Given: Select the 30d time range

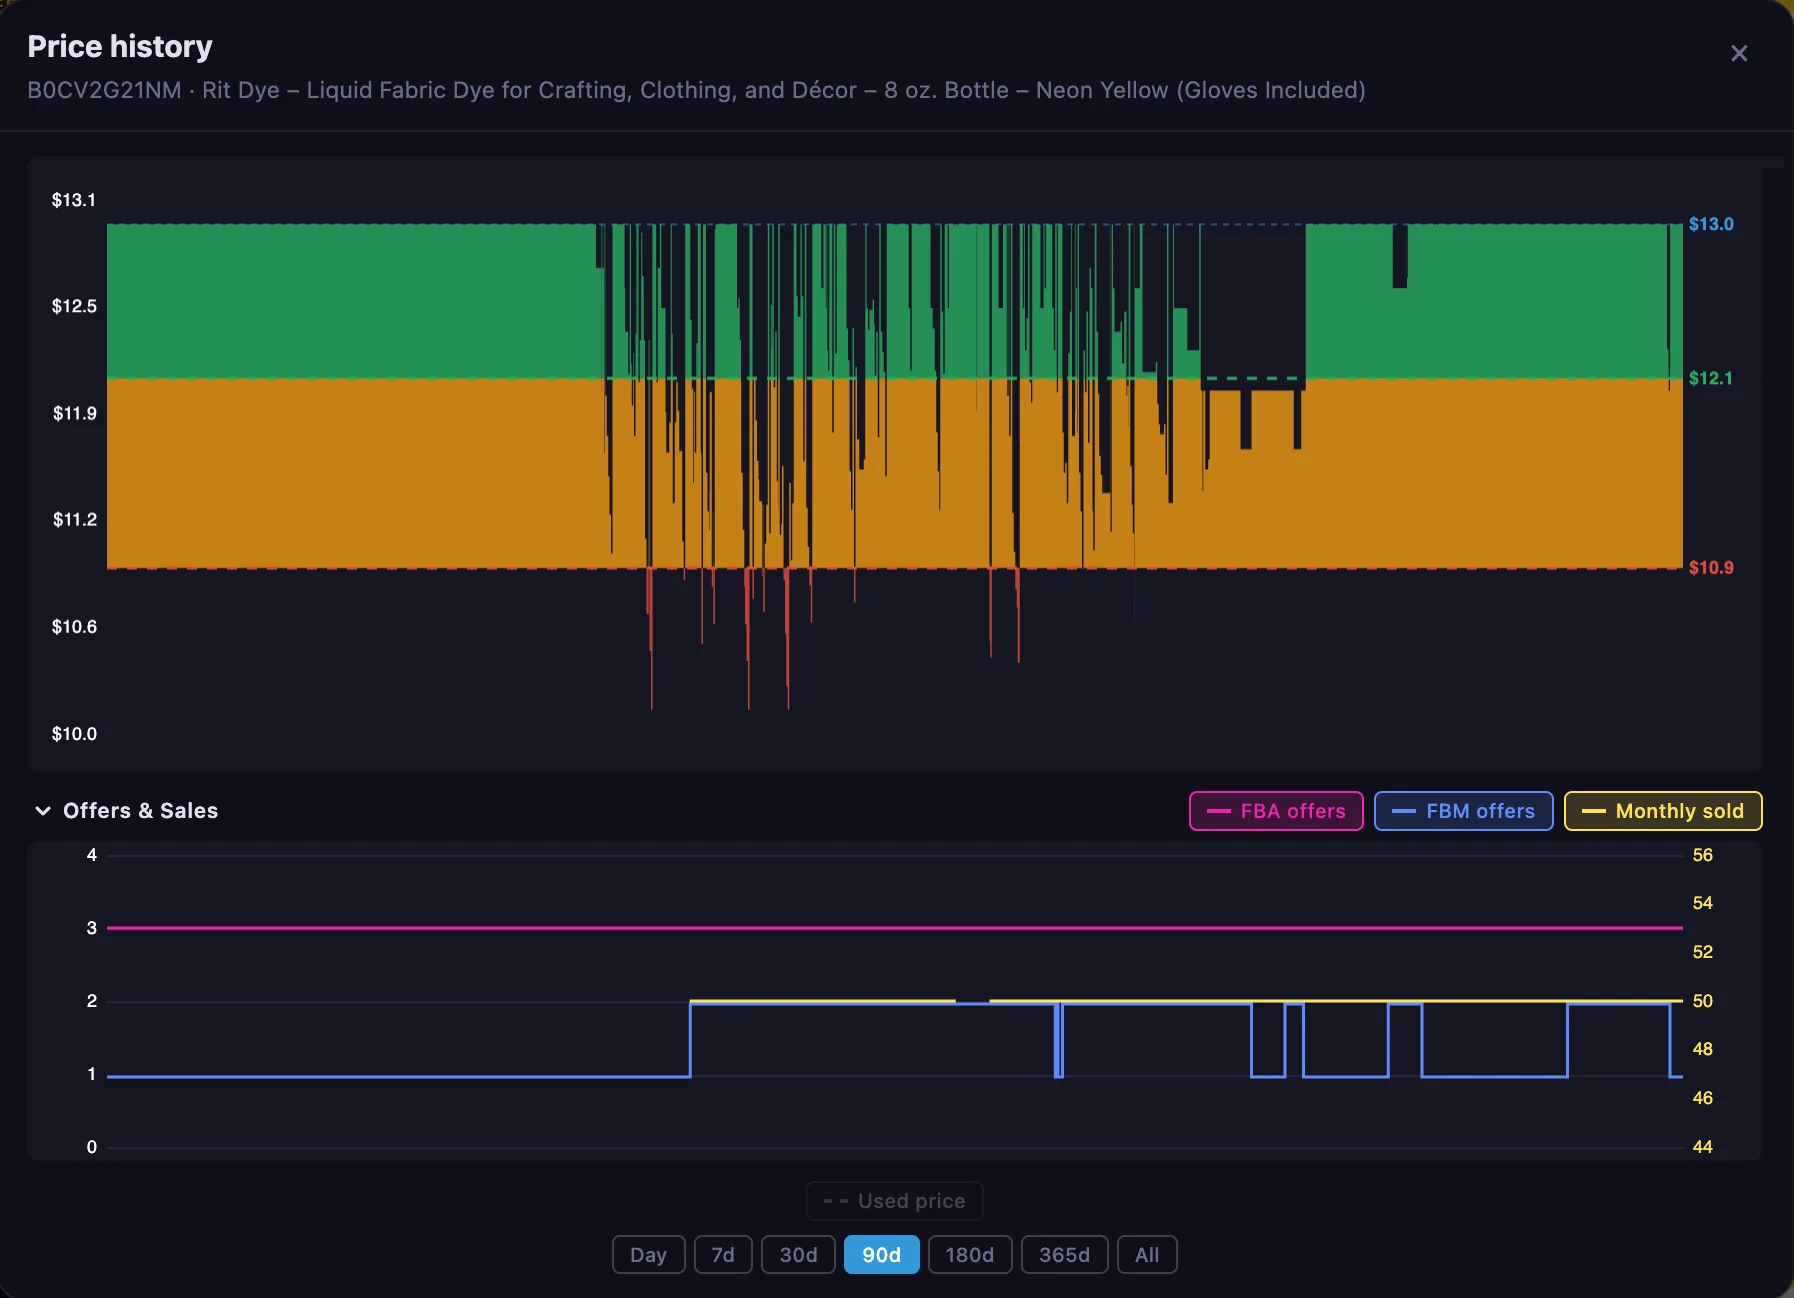Looking at the screenshot, I should pyautogui.click(x=798, y=1255).
